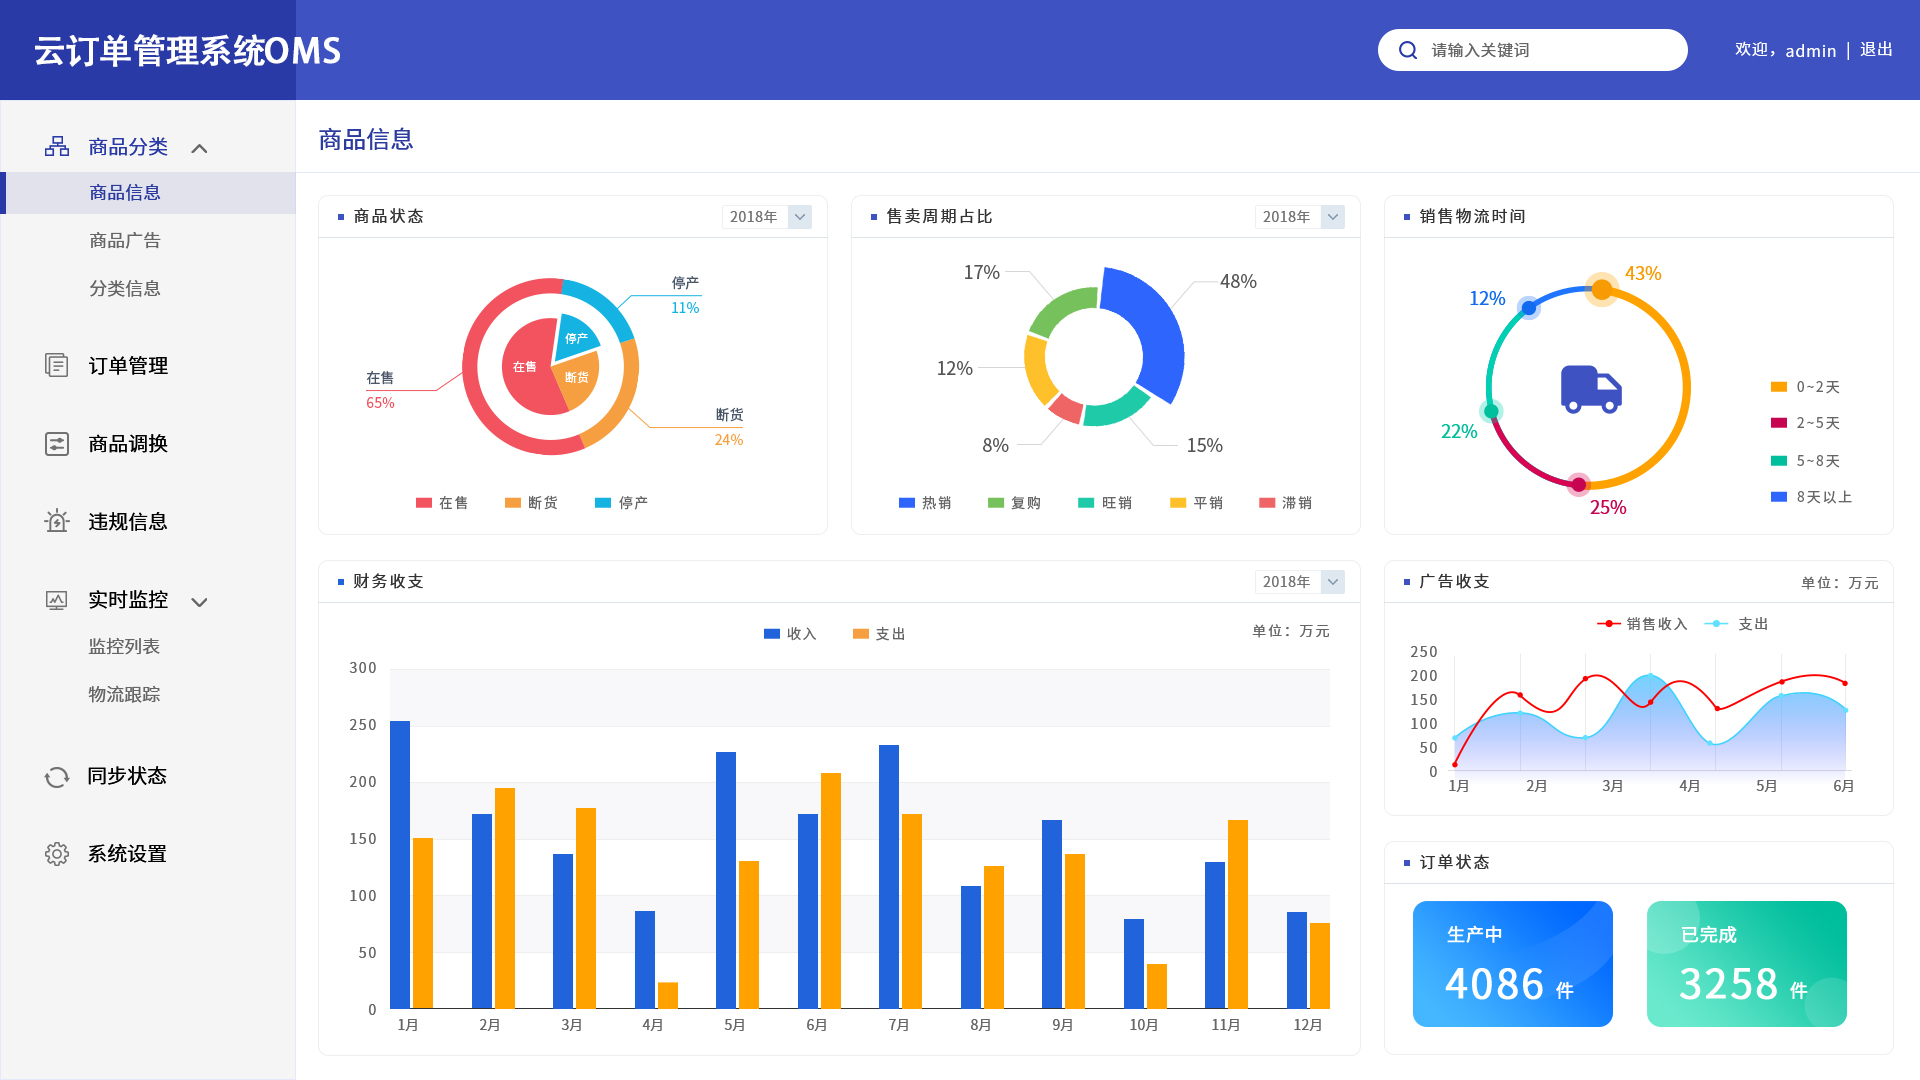Click the delivery truck icon in 销售物流时间
Screen dimensions: 1920x1080
pyautogui.click(x=1591, y=389)
